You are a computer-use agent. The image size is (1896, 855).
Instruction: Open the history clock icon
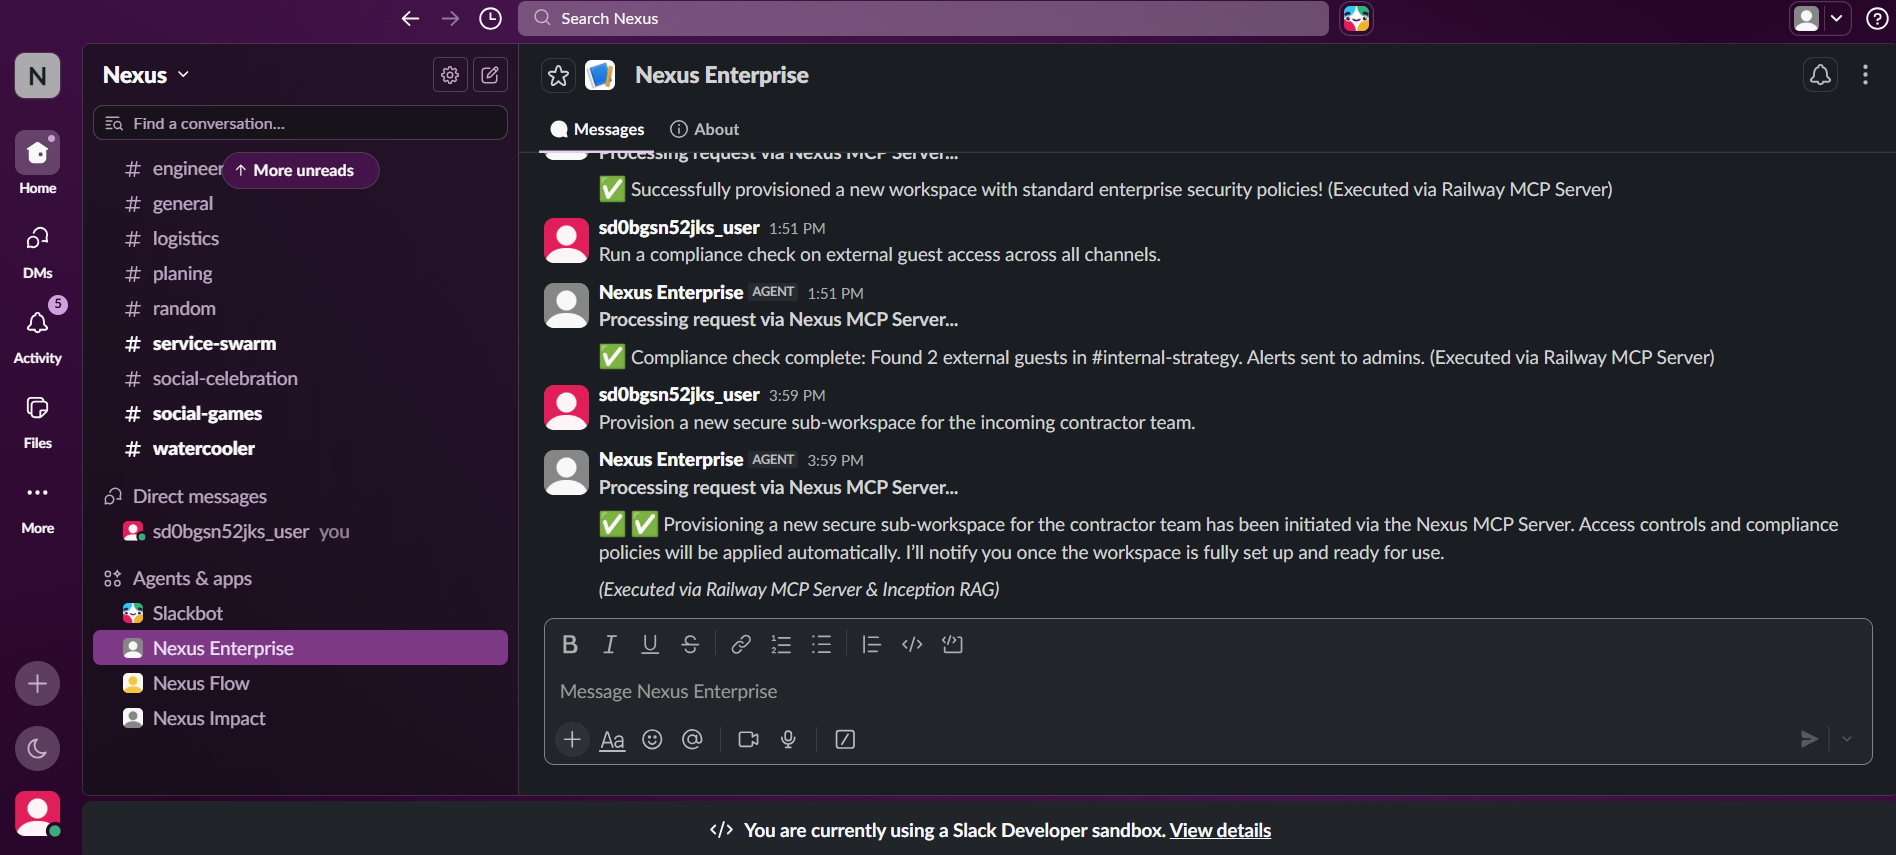coord(490,18)
